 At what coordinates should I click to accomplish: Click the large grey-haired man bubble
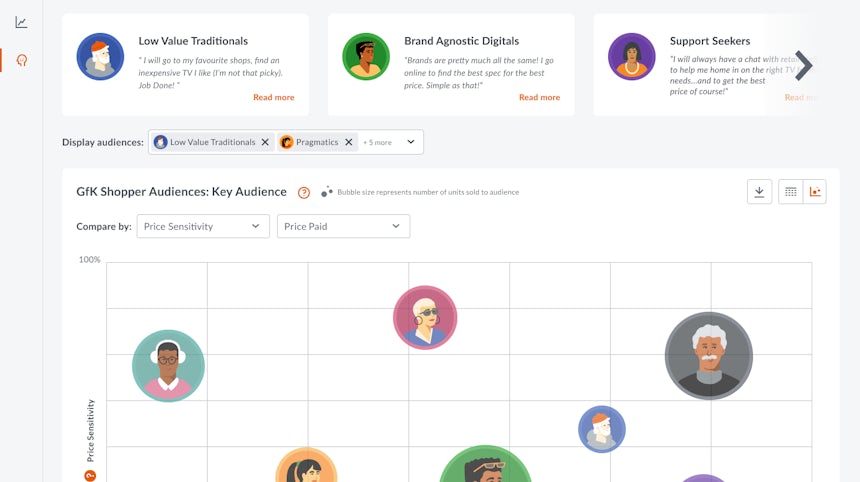[x=708, y=356]
